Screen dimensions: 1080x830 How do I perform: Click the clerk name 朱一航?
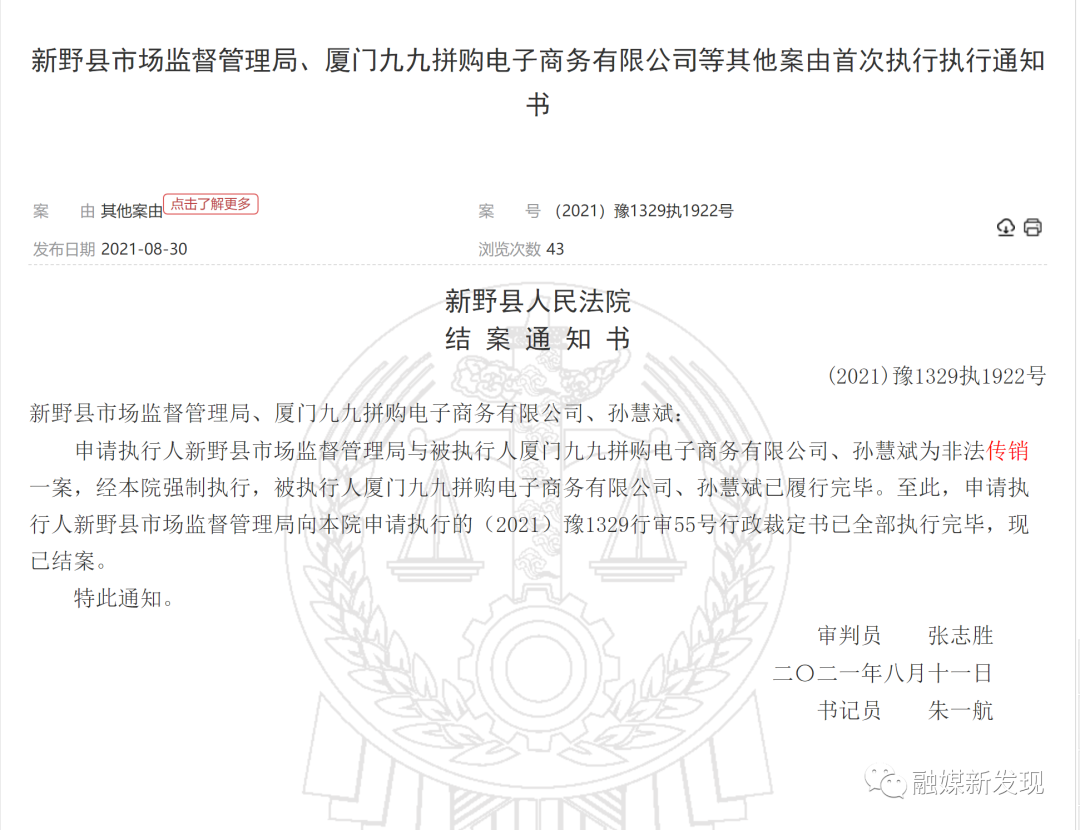tap(961, 710)
